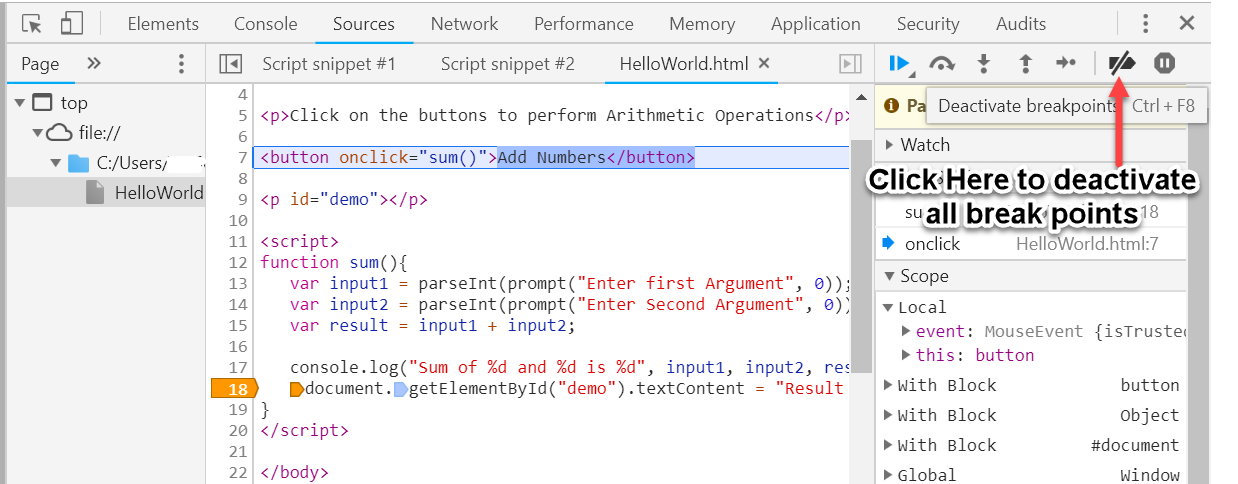Click line number 12 in the gutter
The height and width of the screenshot is (484, 1238).
coord(238,262)
